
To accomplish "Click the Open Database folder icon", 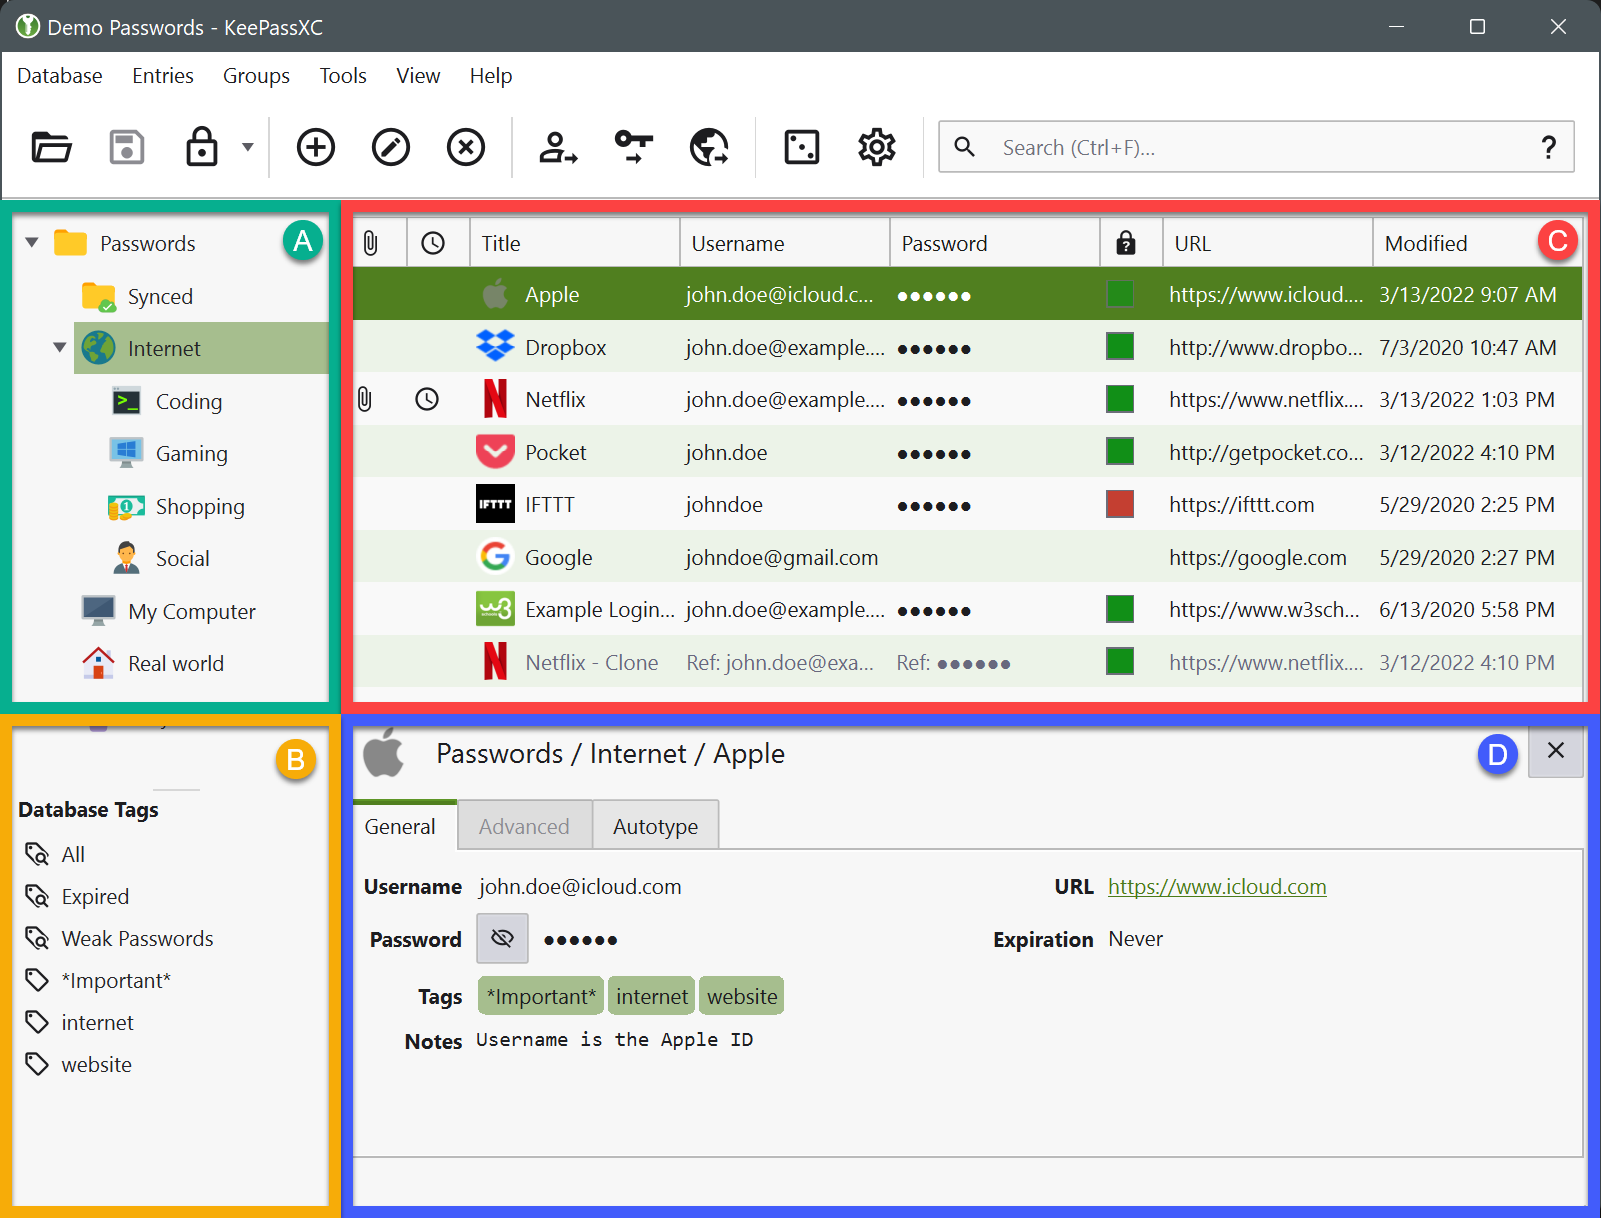I will (x=51, y=147).
